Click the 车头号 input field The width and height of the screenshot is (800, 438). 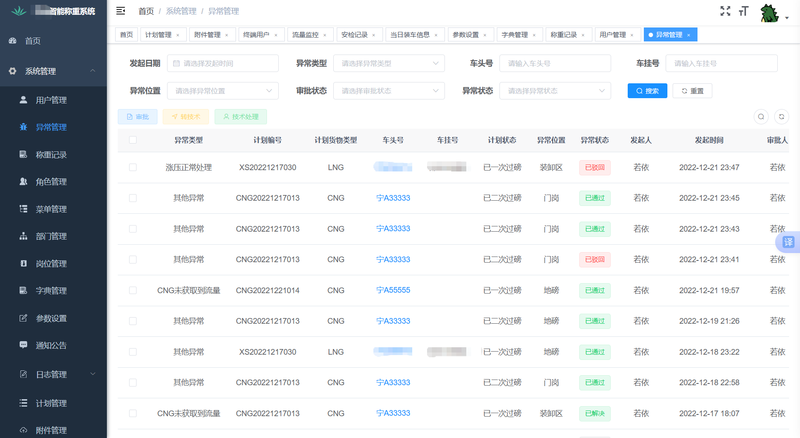point(553,63)
